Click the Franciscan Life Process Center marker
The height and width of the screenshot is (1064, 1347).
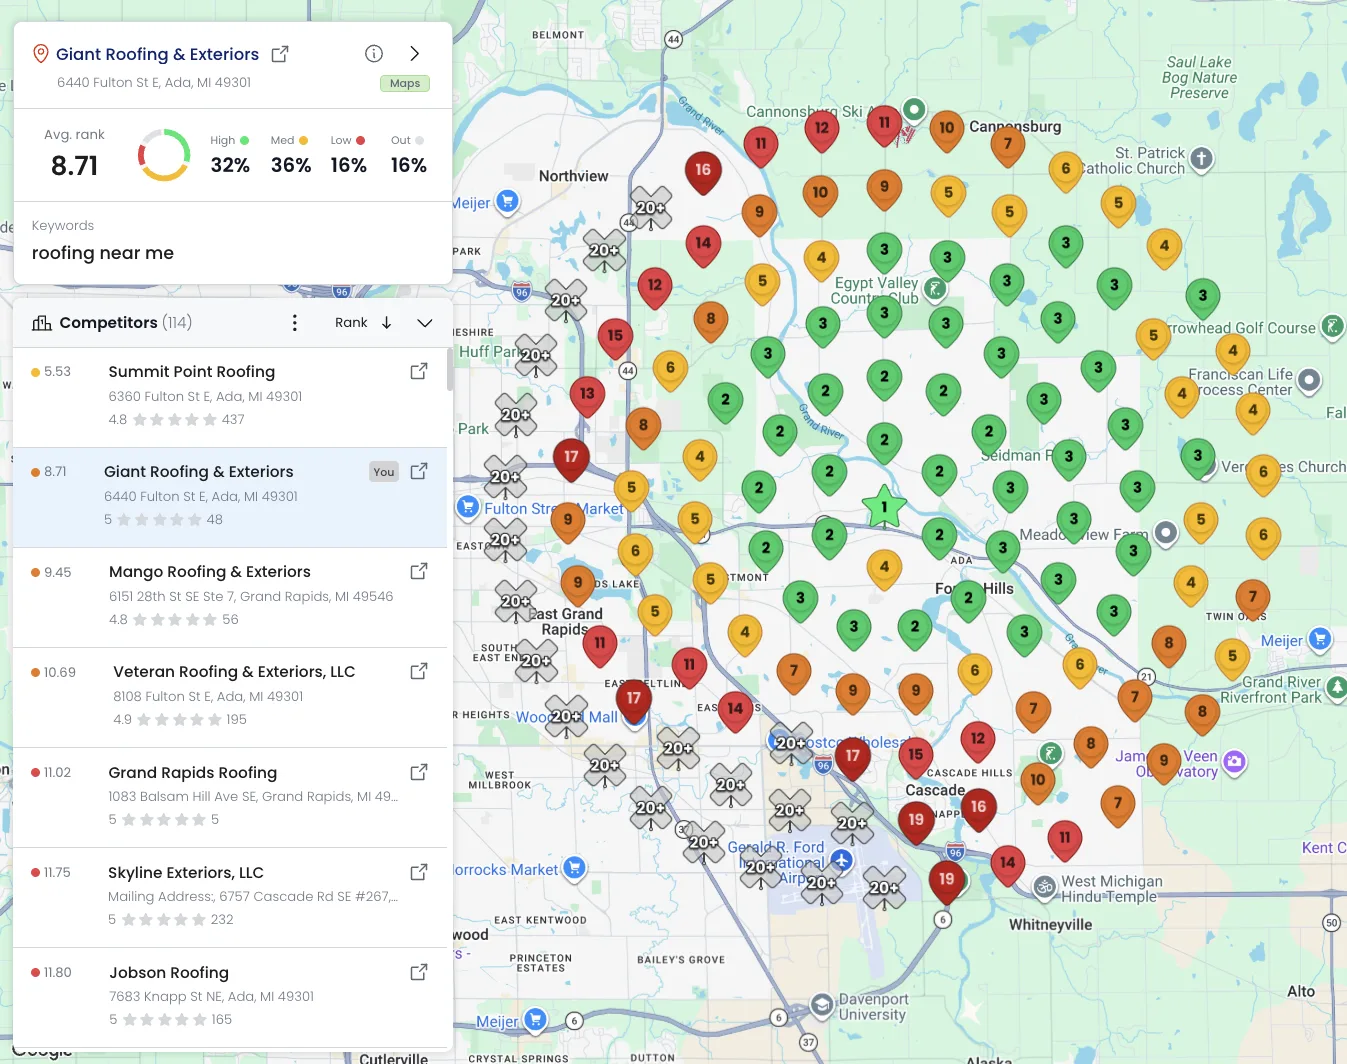(x=1309, y=380)
